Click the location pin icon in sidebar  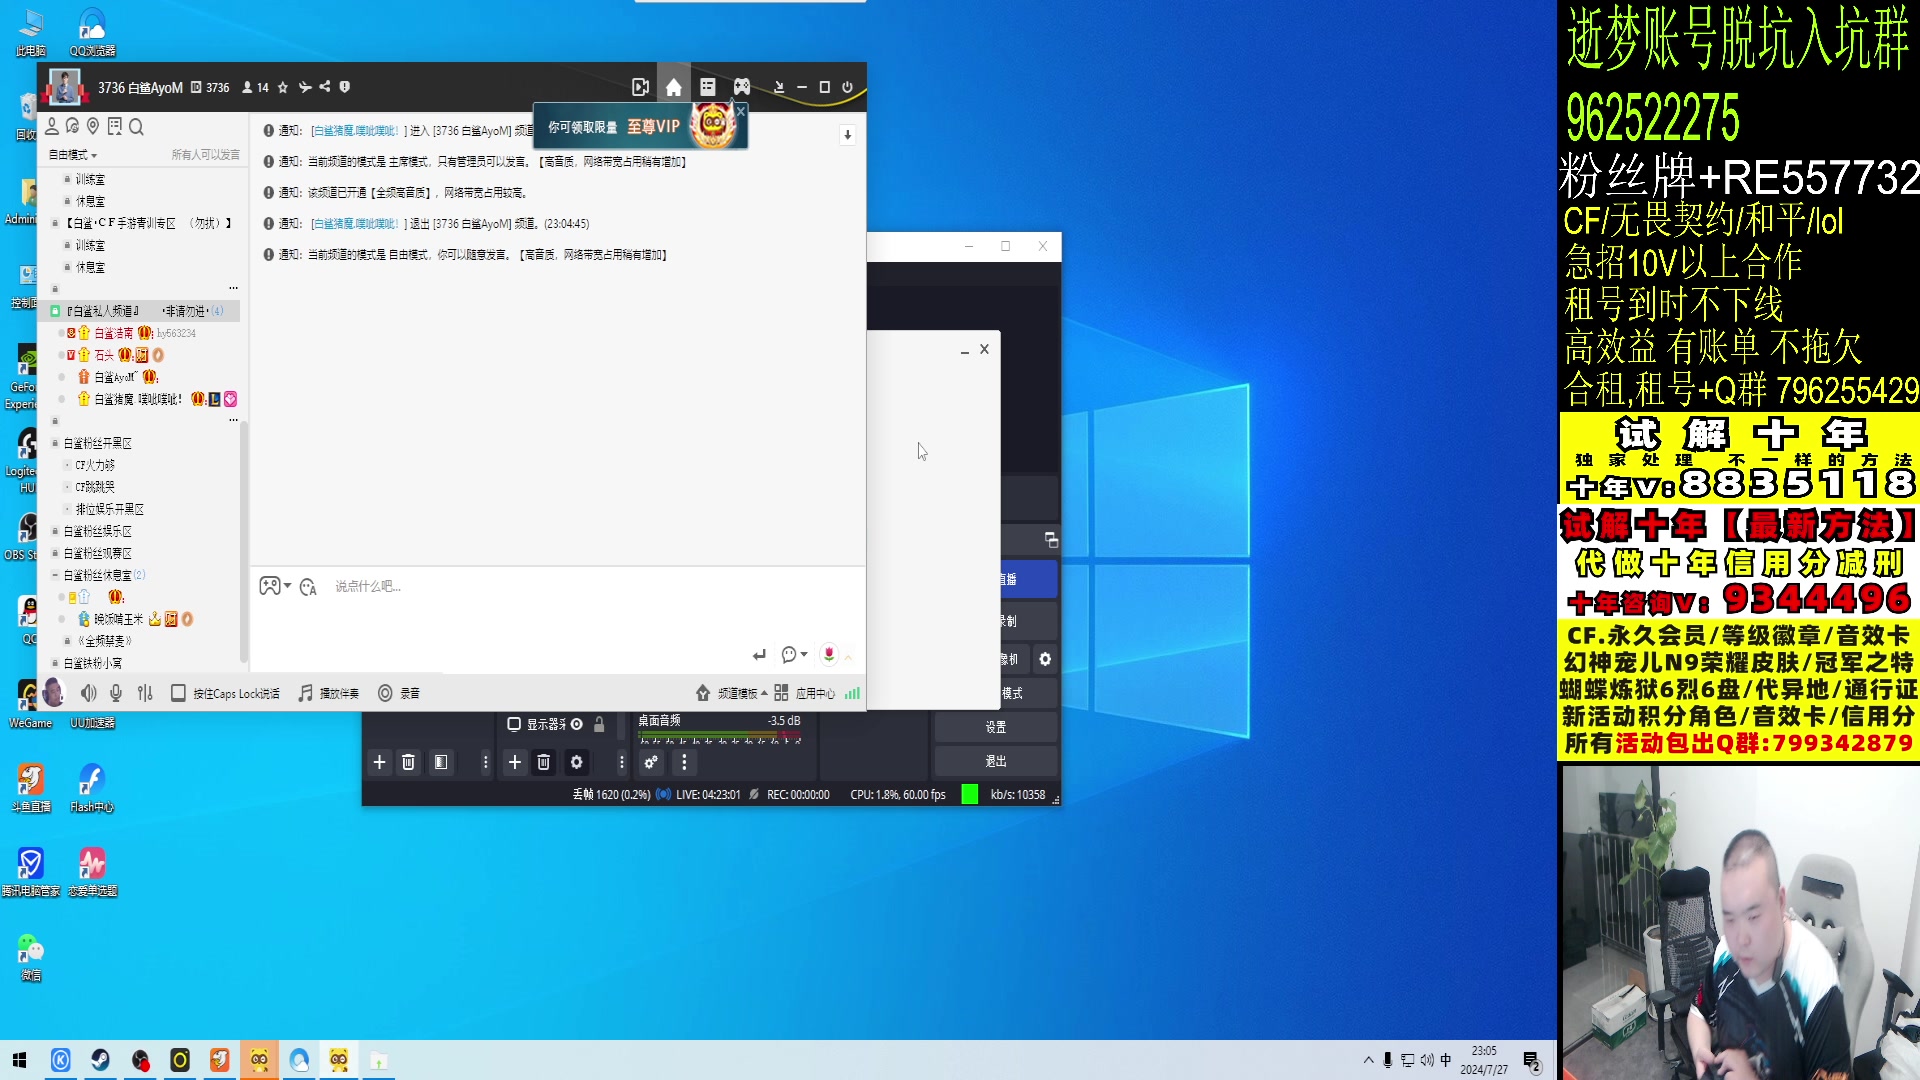pos(93,127)
